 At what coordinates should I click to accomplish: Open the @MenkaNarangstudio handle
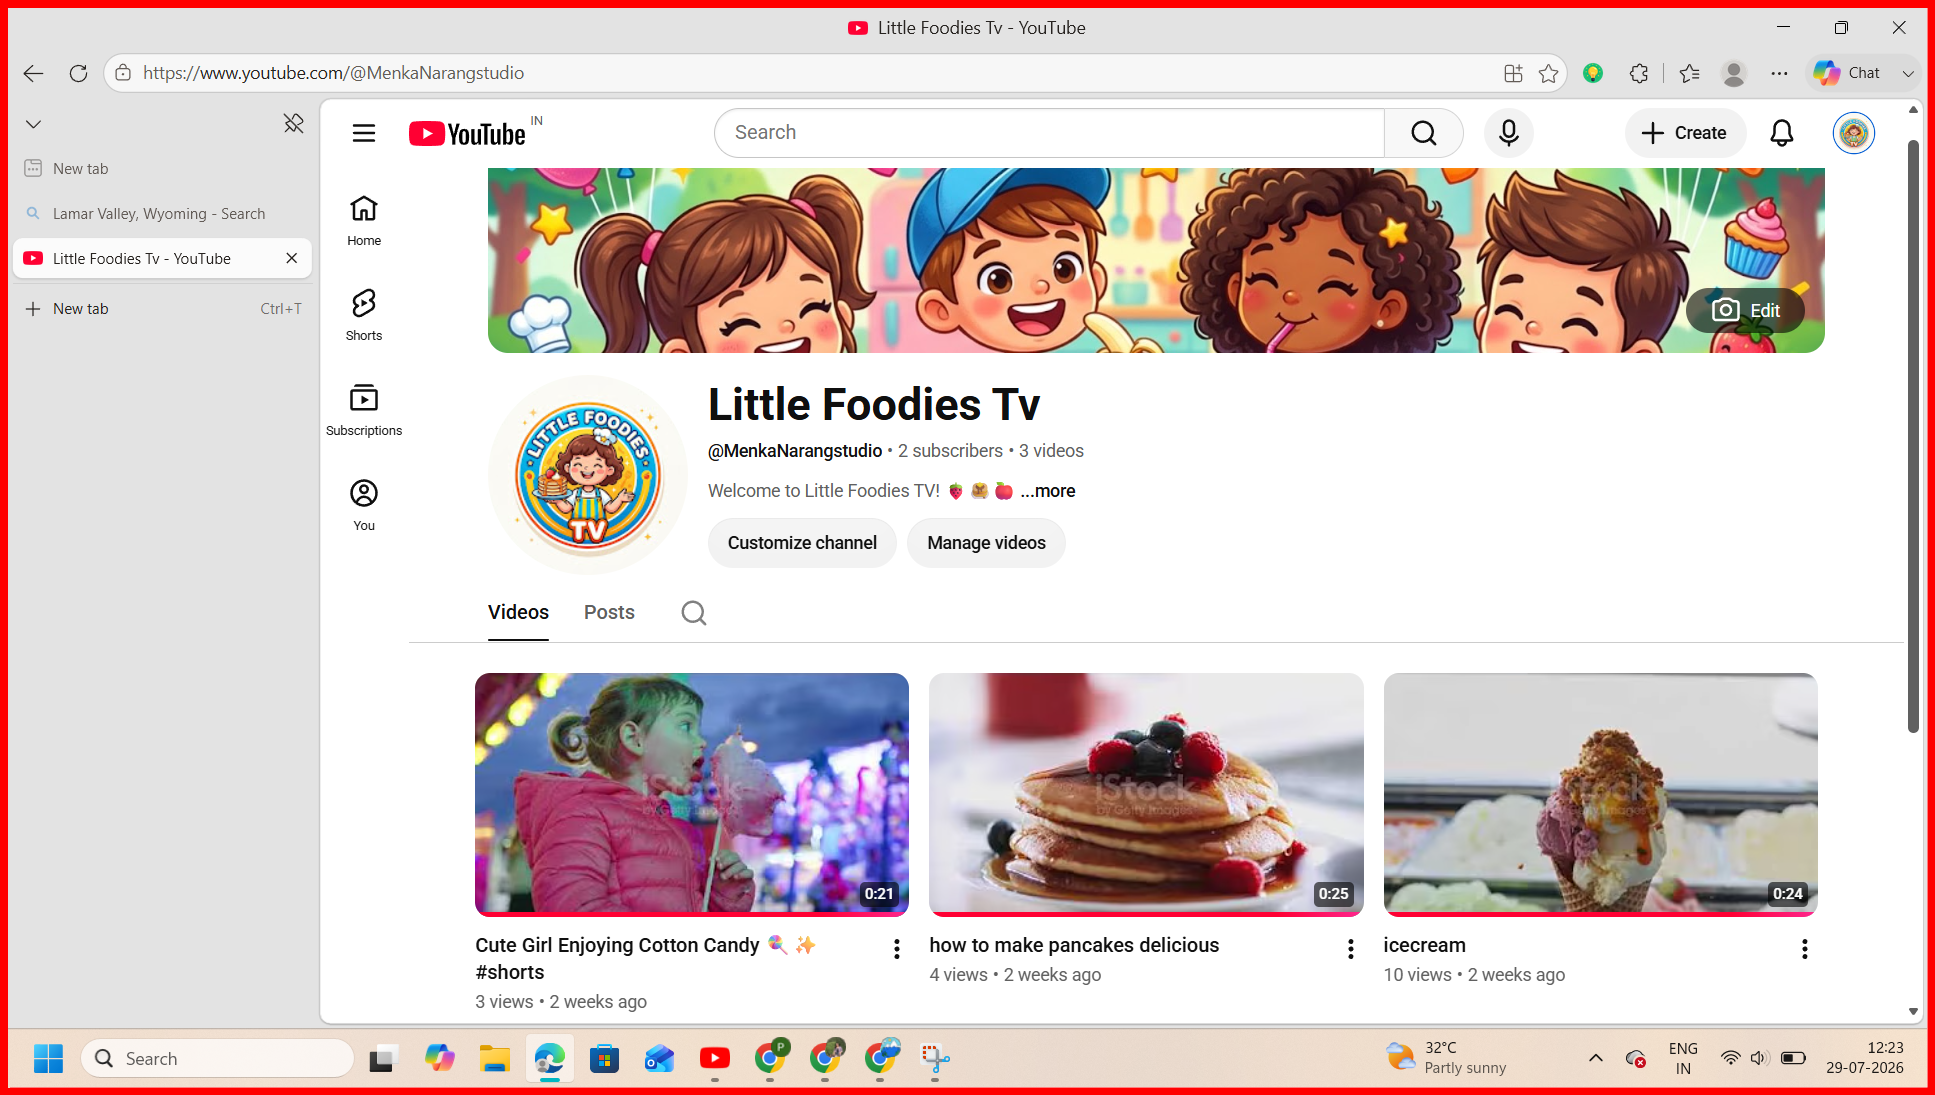[795, 451]
